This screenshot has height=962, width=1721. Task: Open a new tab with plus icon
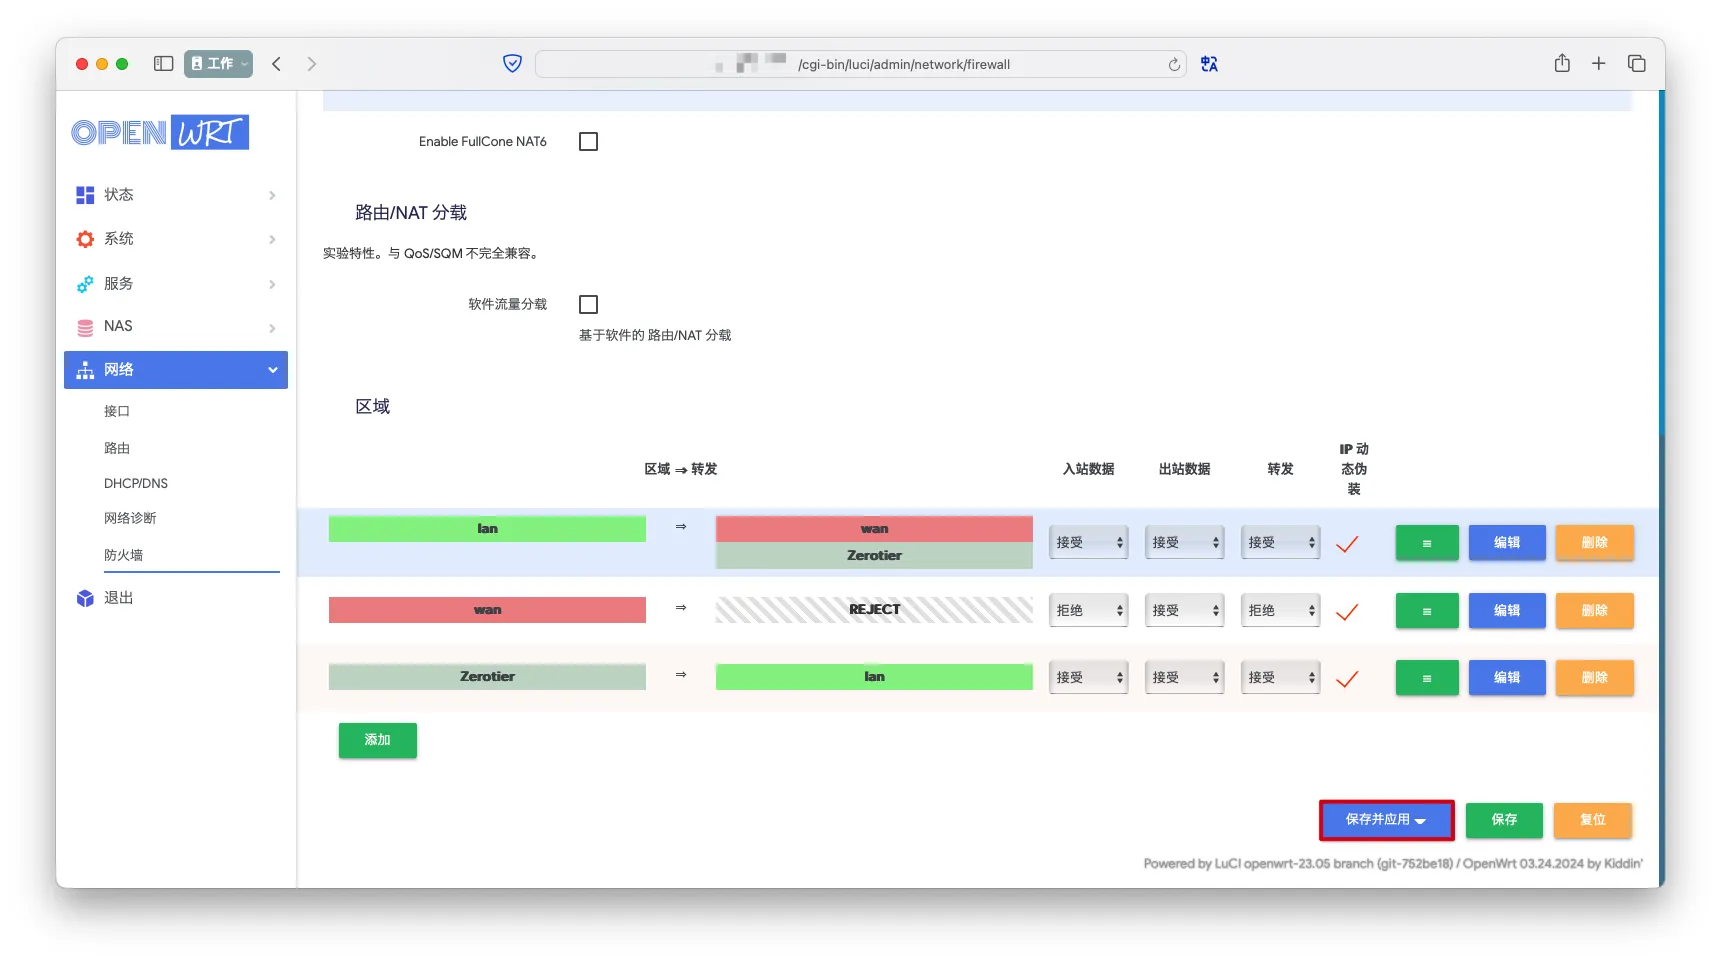click(1599, 63)
